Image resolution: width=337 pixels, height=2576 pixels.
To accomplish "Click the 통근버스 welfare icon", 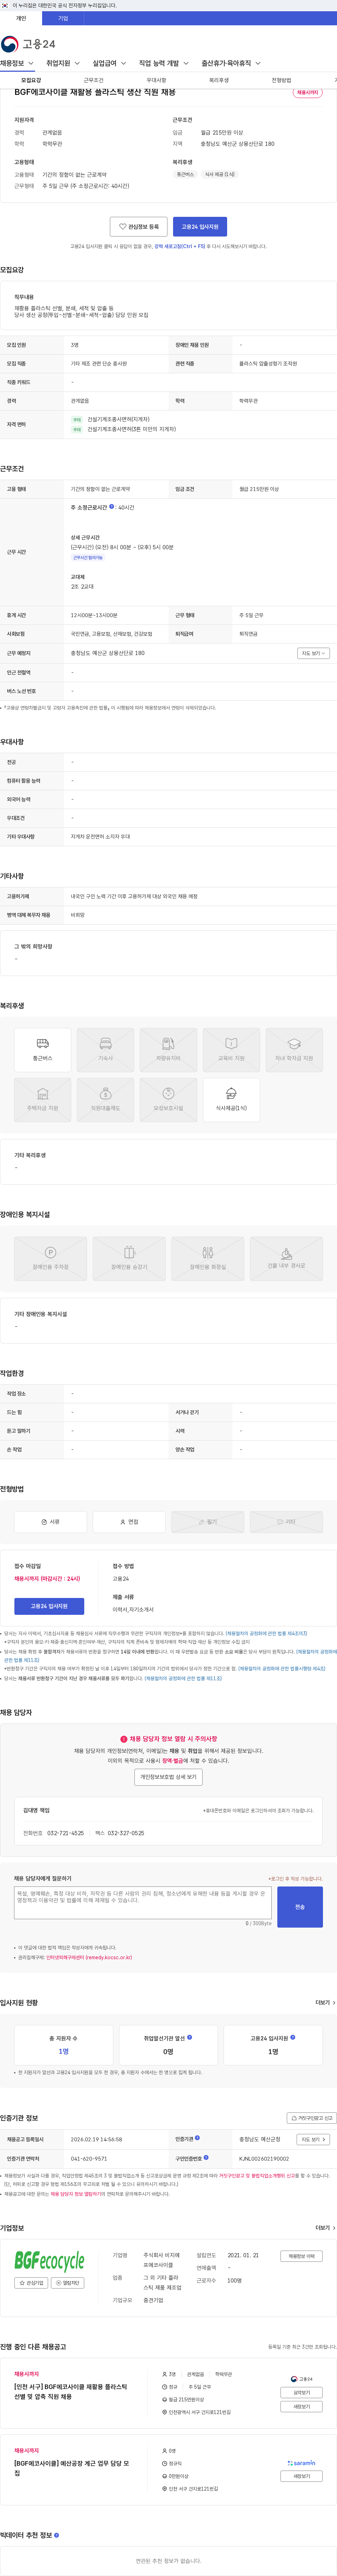I will (x=43, y=1050).
